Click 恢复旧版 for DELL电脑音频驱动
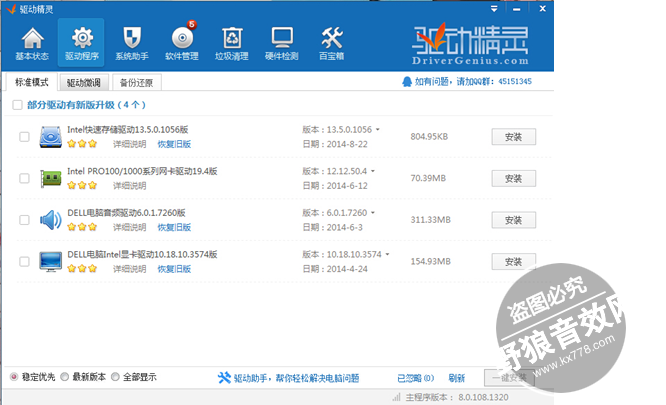 (174, 227)
